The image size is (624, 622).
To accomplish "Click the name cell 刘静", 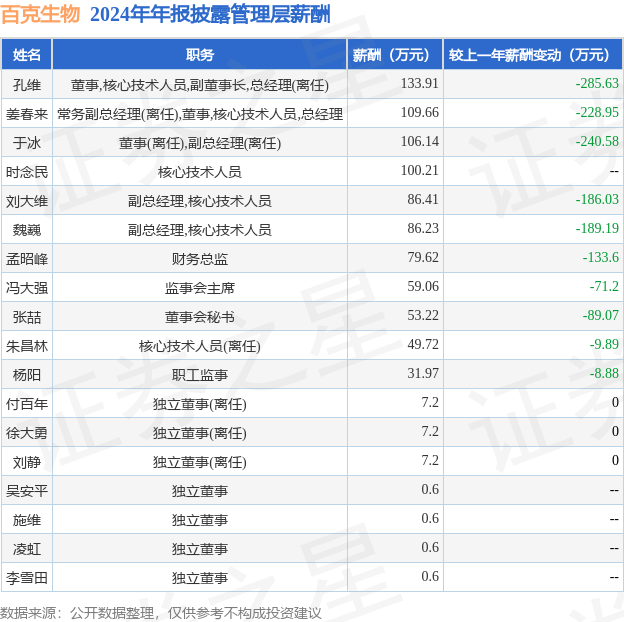I will tap(27, 462).
